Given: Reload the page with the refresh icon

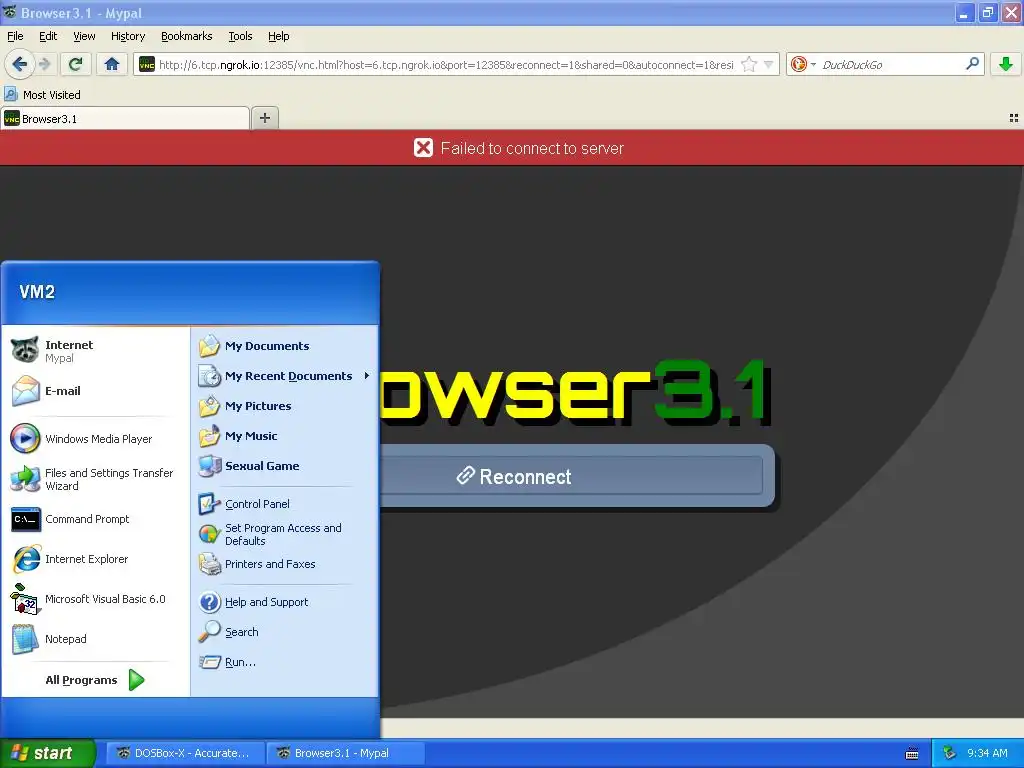Looking at the screenshot, I should pos(76,64).
